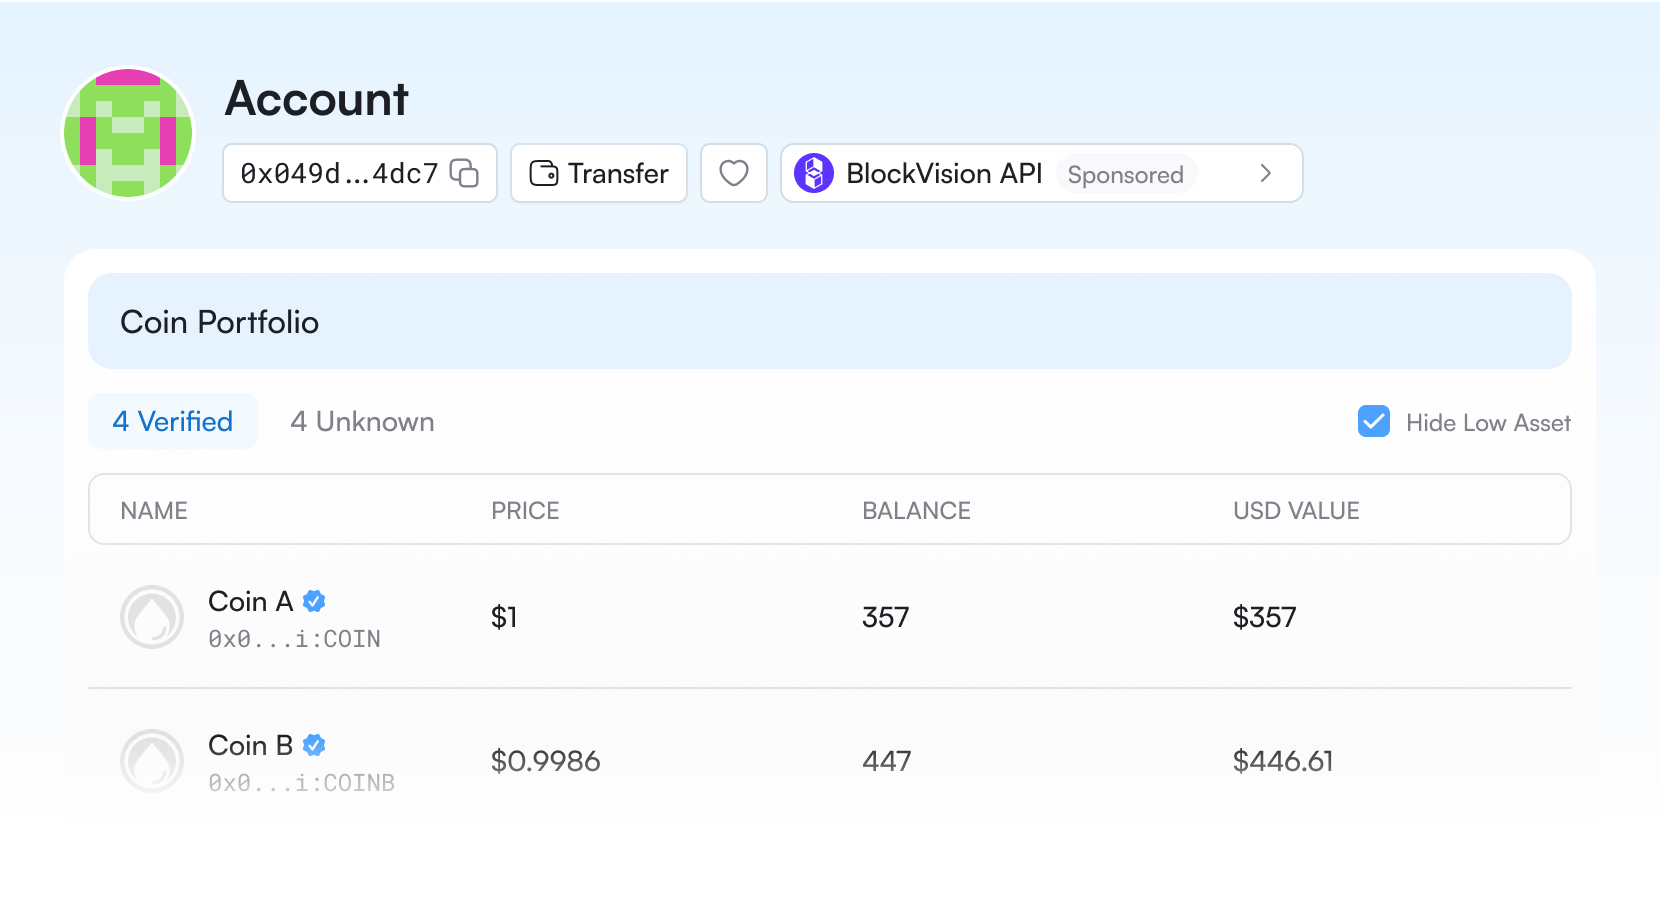Click the account avatar image
Viewport: 1660px width, 897px height.
click(x=128, y=133)
